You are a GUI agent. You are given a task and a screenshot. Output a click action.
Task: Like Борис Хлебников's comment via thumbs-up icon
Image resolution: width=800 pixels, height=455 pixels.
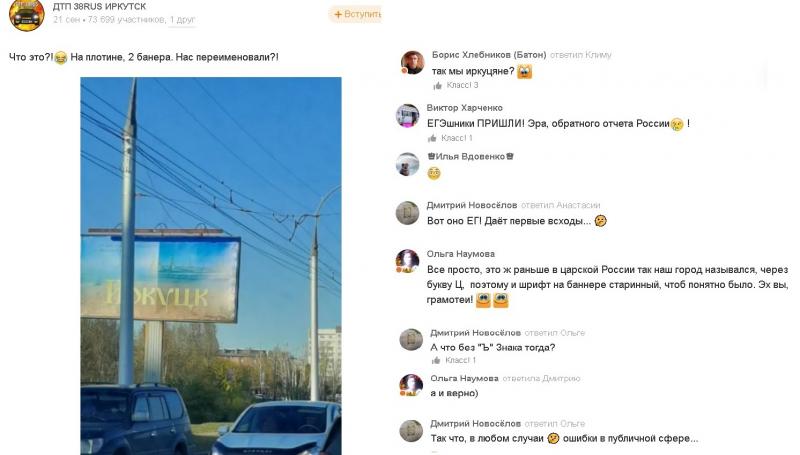point(437,86)
